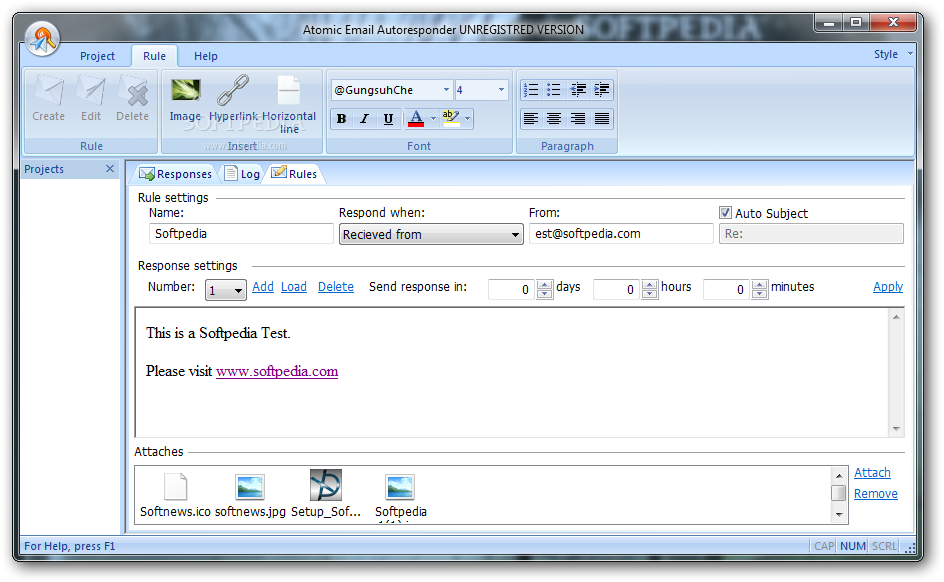Image resolution: width=944 pixels, height=582 pixels.
Task: Click the days number field
Action: (512, 289)
